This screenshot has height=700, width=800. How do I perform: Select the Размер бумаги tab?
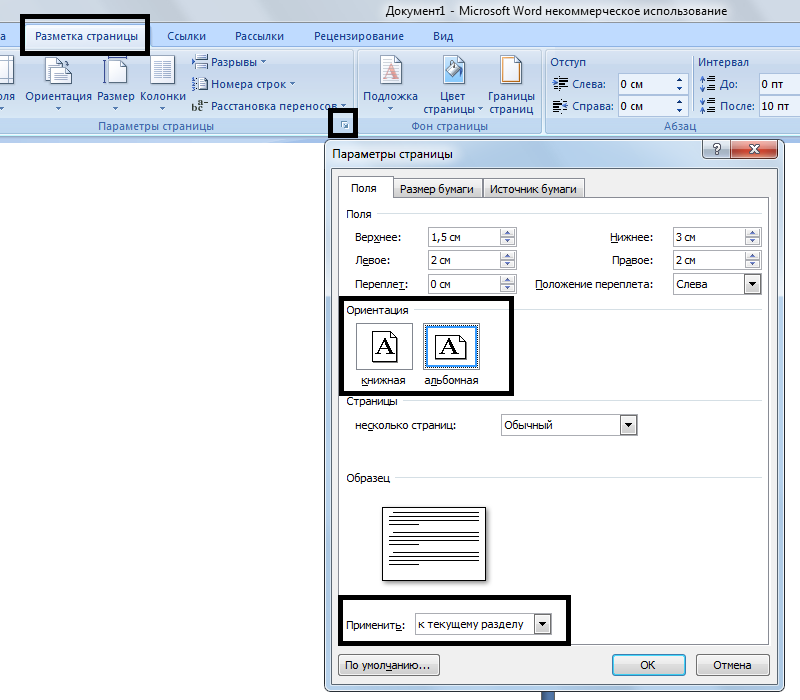[x=437, y=189]
